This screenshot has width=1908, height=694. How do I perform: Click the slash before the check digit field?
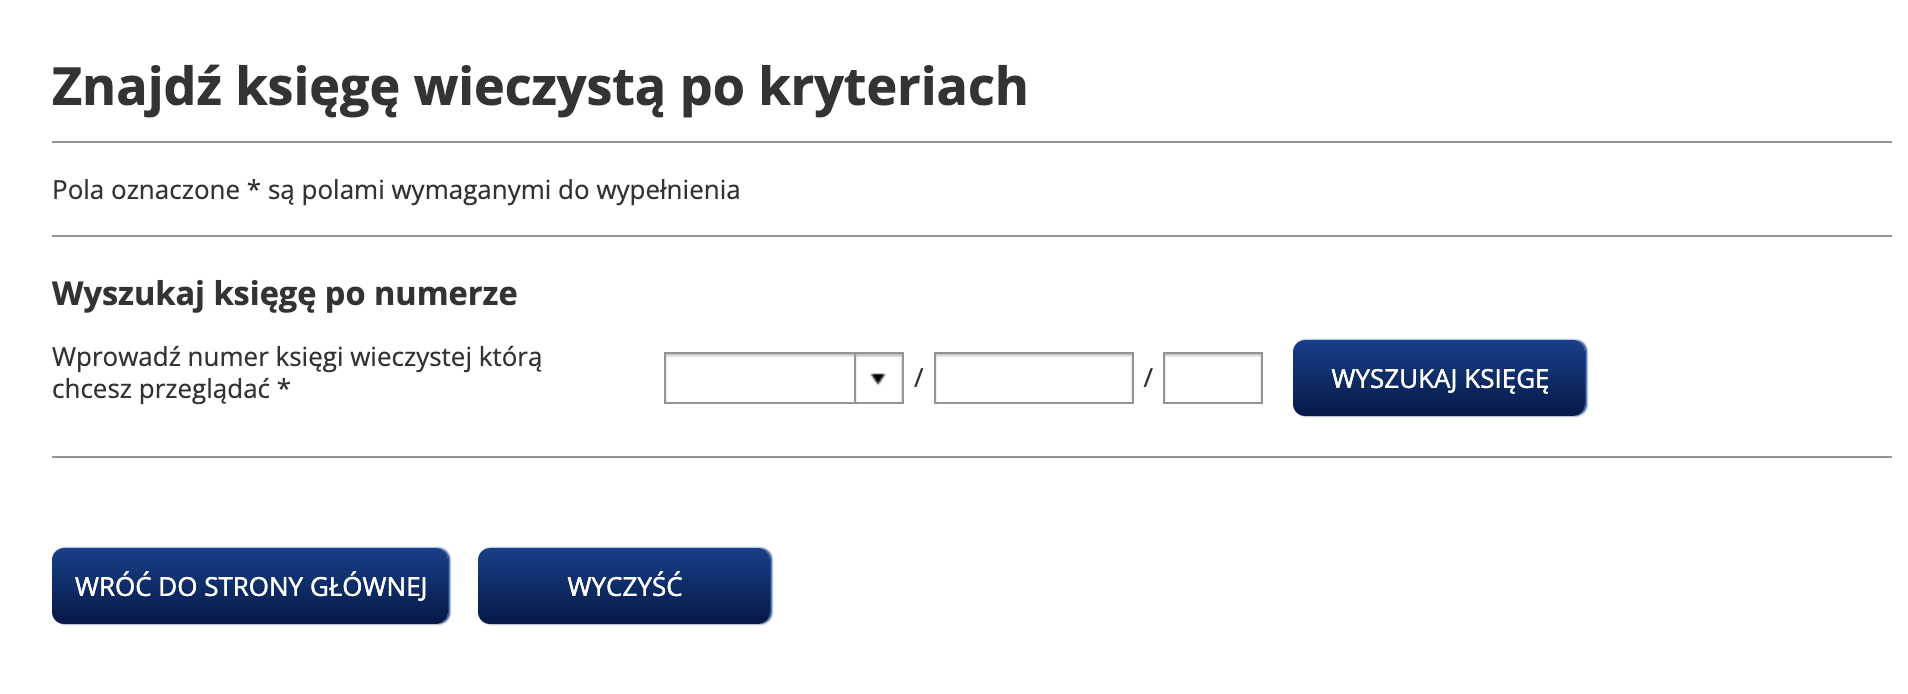[x=1148, y=379]
